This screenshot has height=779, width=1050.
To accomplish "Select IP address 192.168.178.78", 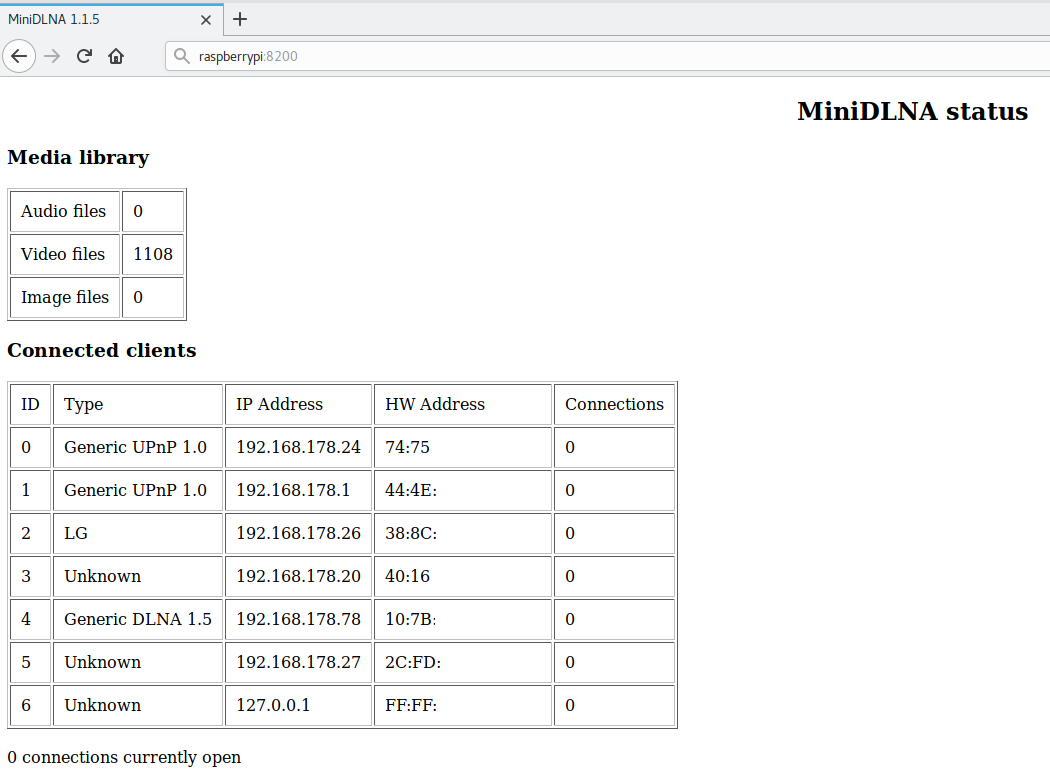I will tap(298, 619).
